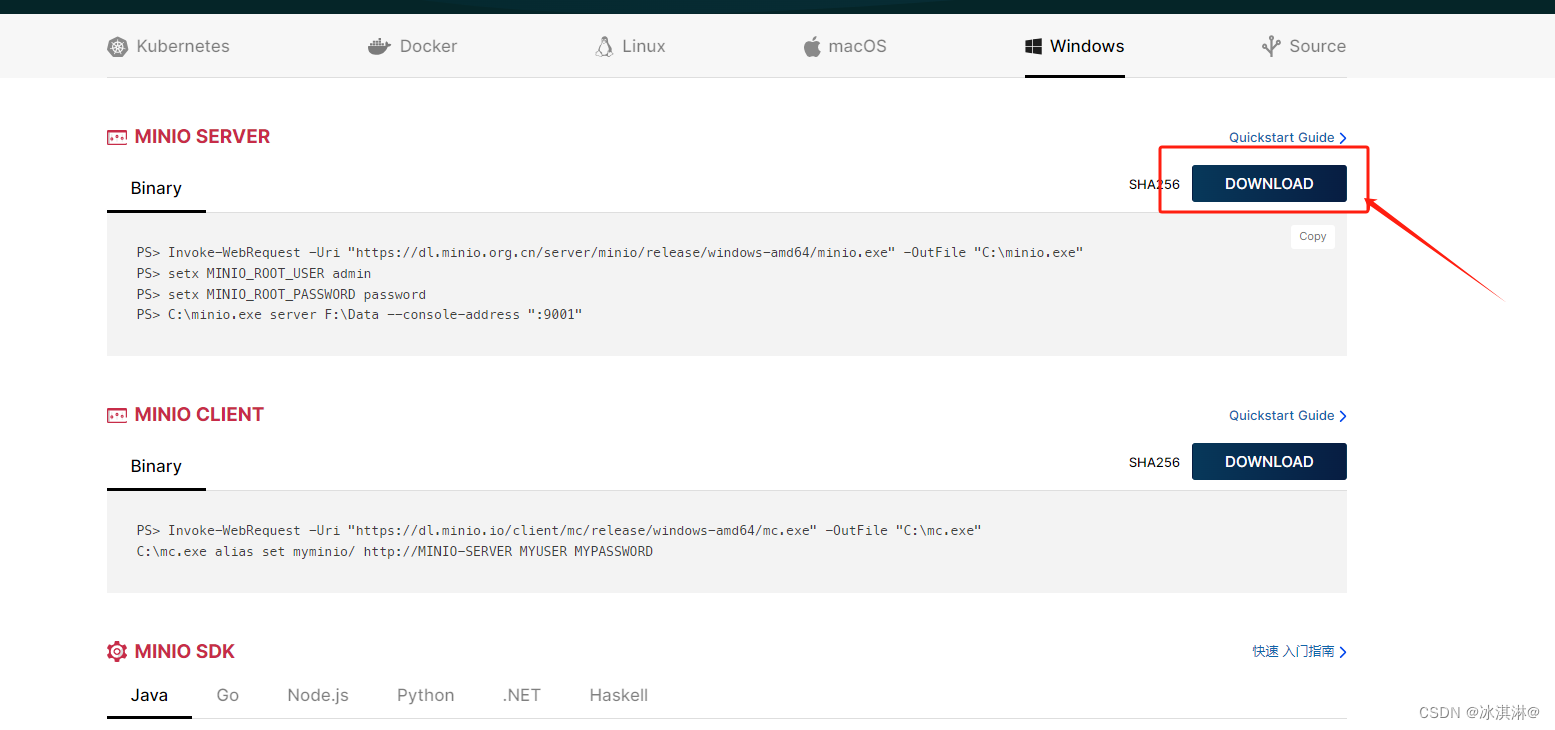Select the Linux platform tab
Viewport: 1555px width, 730px height.
[630, 46]
